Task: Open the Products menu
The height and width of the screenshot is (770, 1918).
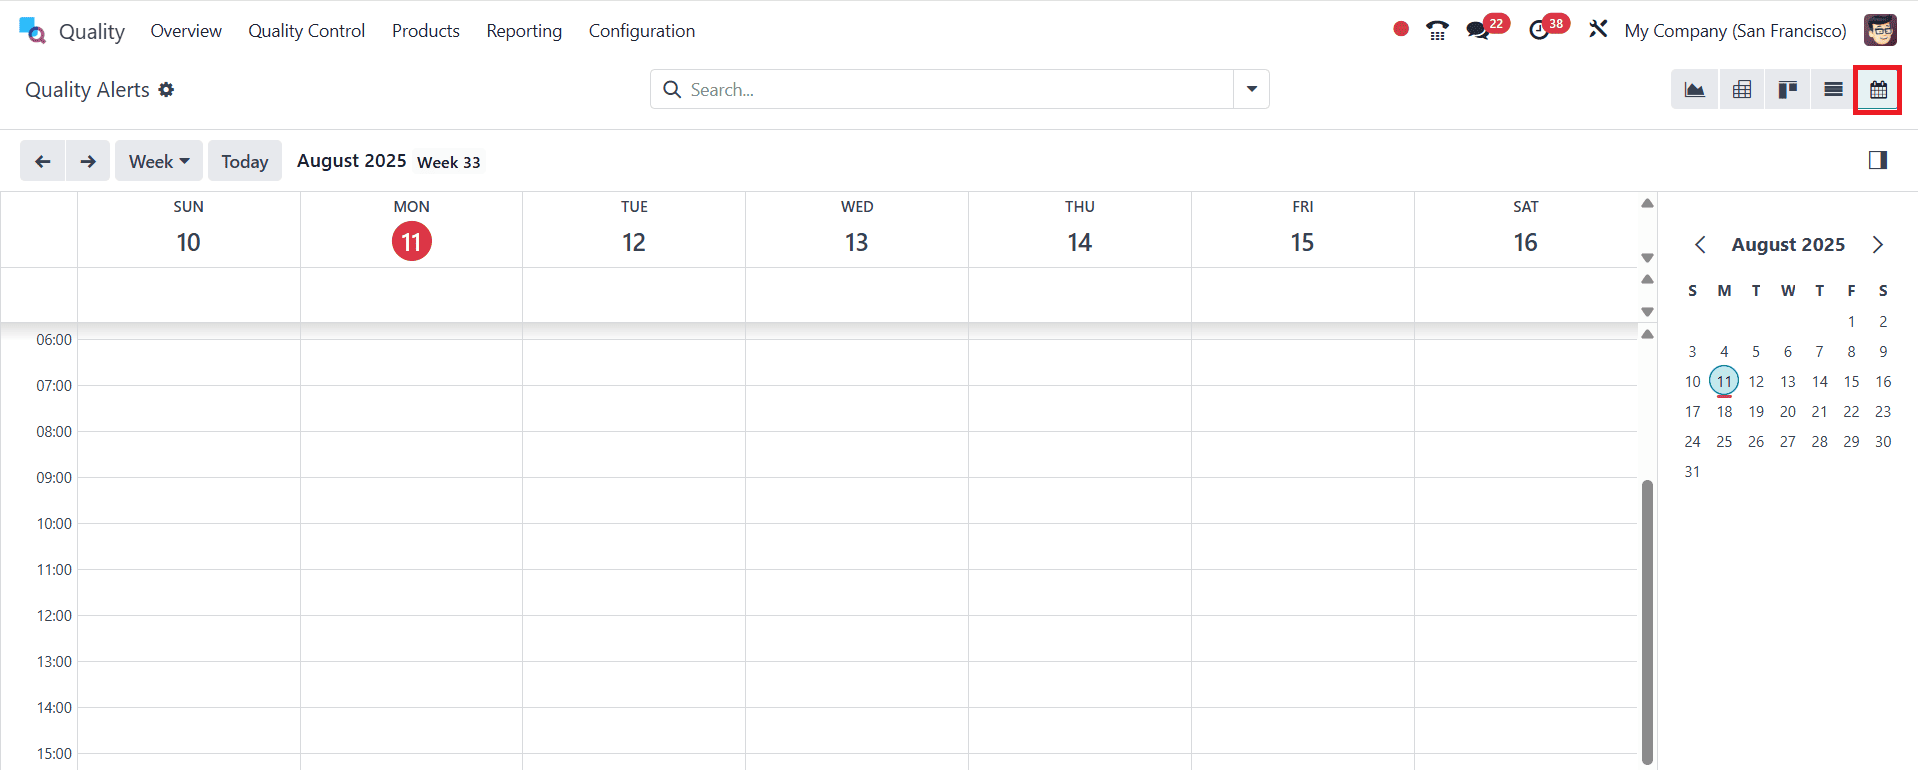Action: (426, 31)
